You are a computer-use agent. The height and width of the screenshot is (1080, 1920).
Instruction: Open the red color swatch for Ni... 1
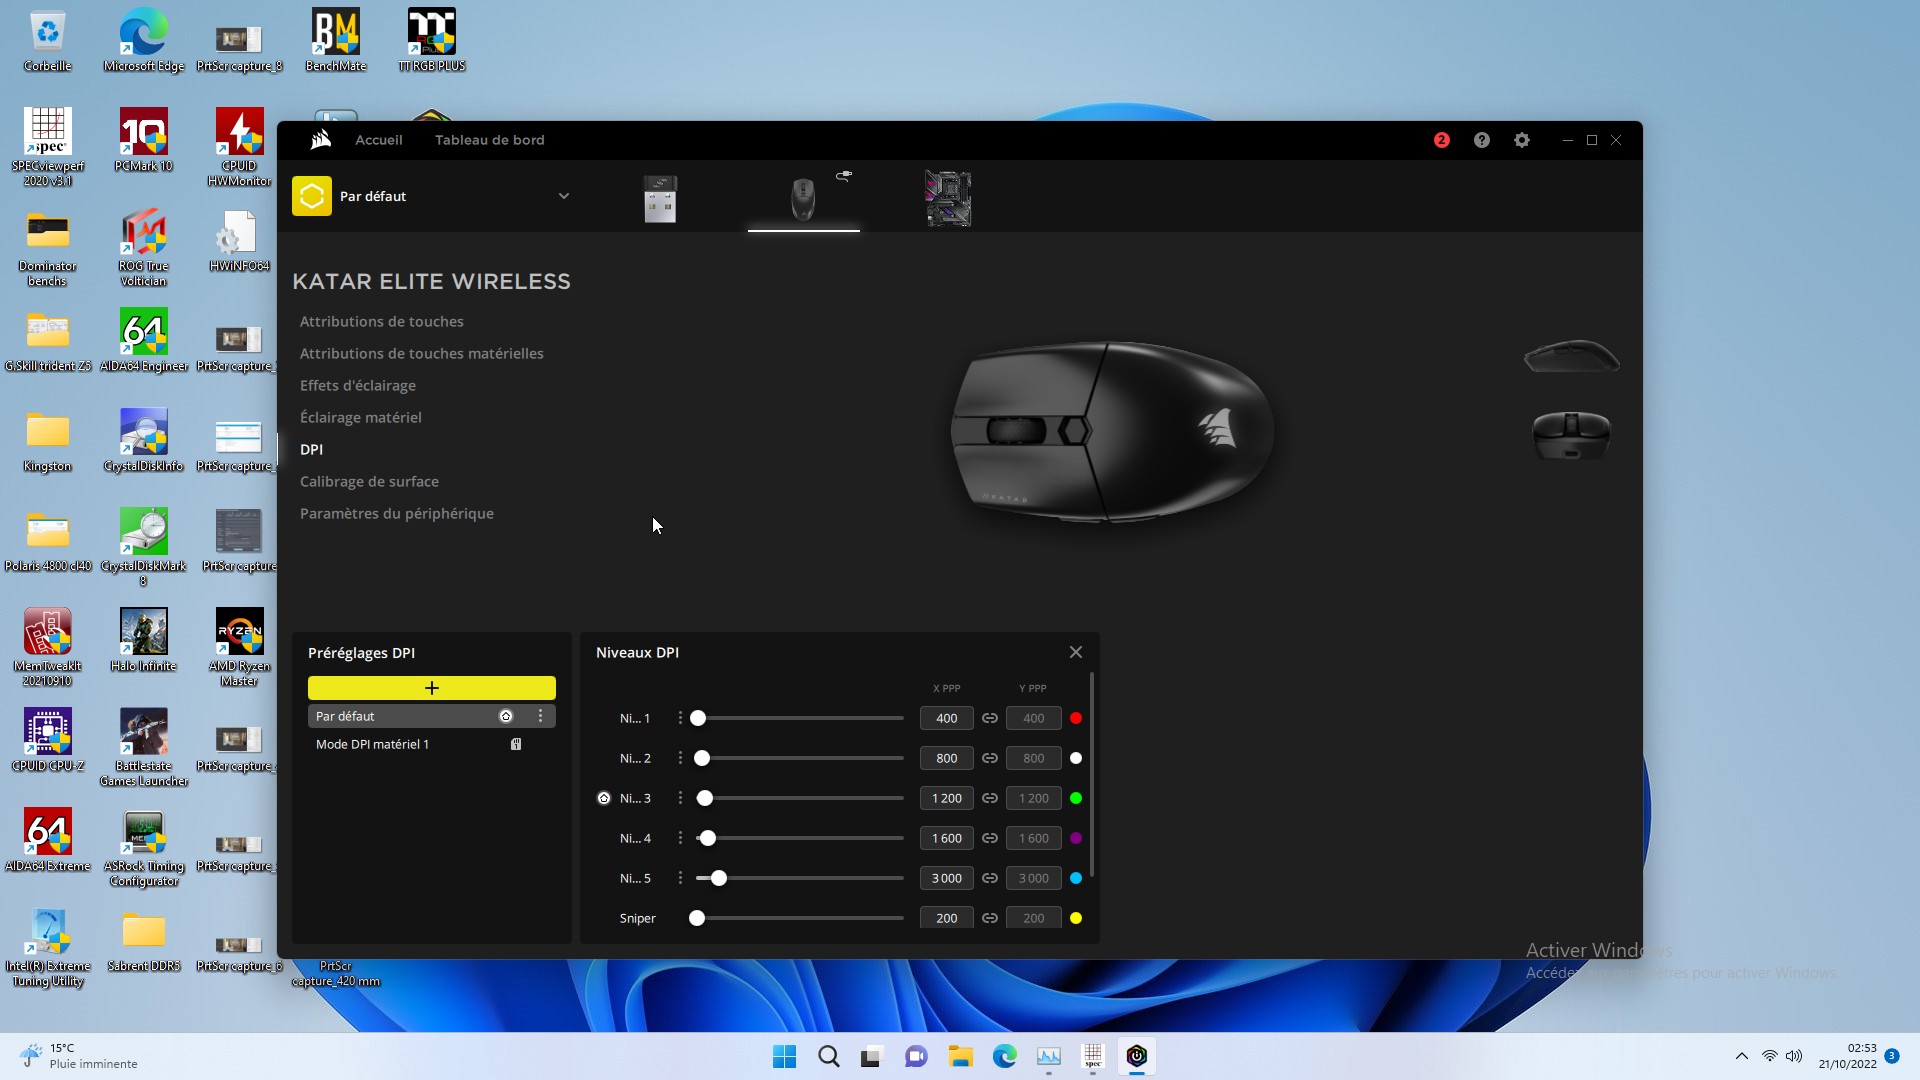[1076, 718]
